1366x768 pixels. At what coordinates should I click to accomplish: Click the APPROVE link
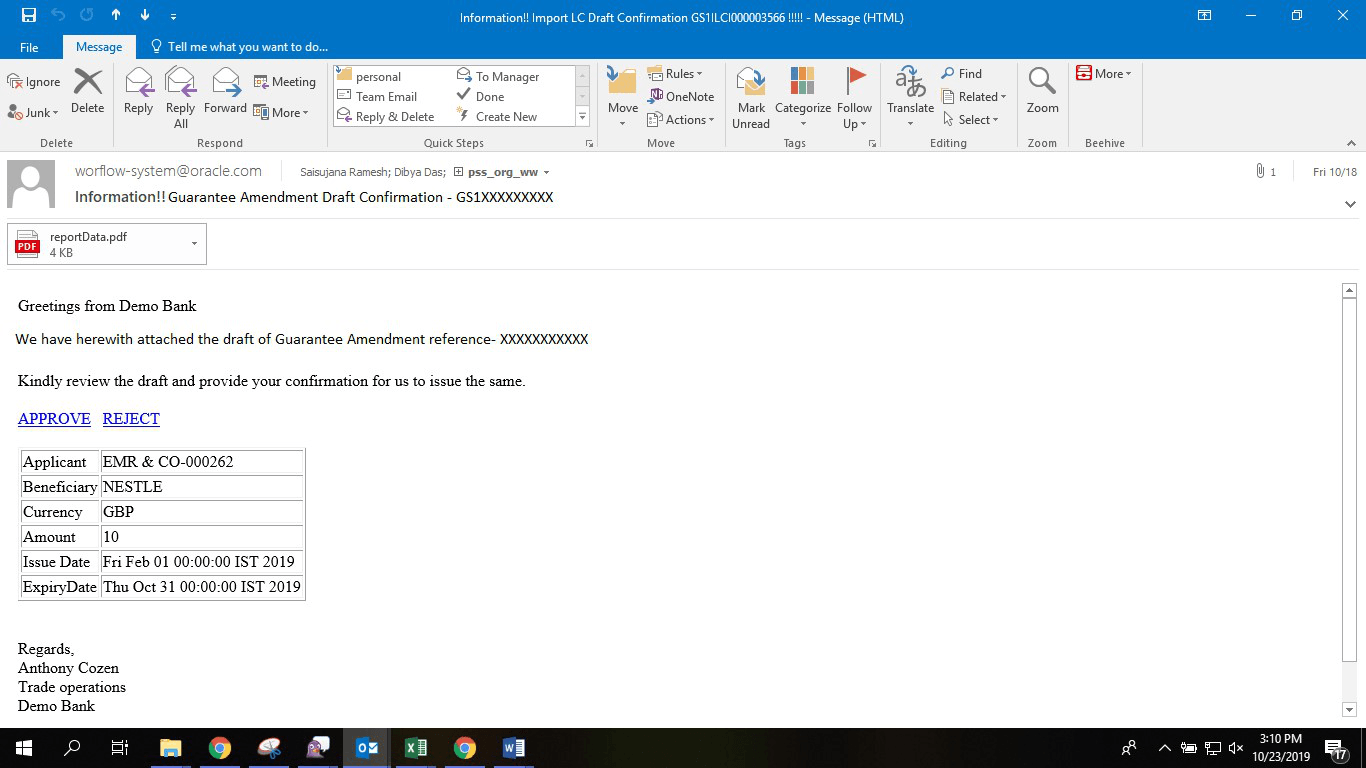[x=54, y=418]
